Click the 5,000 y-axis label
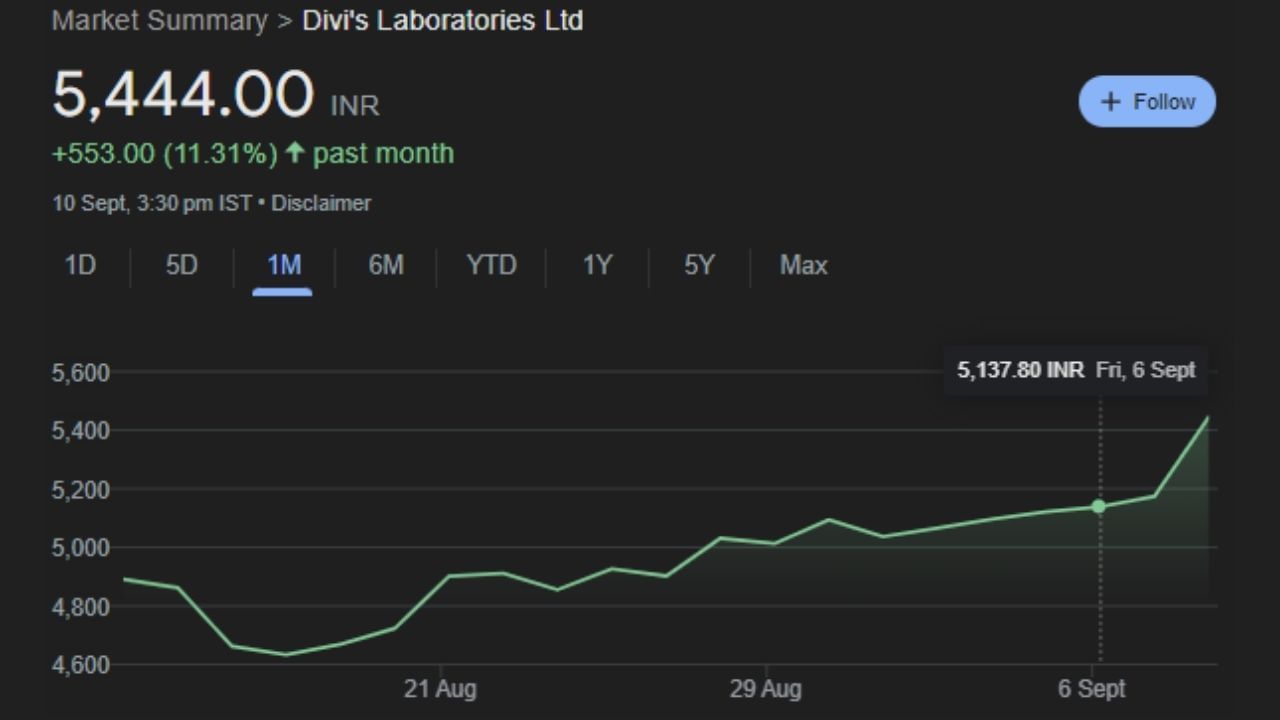This screenshot has height=720, width=1280. [80, 548]
